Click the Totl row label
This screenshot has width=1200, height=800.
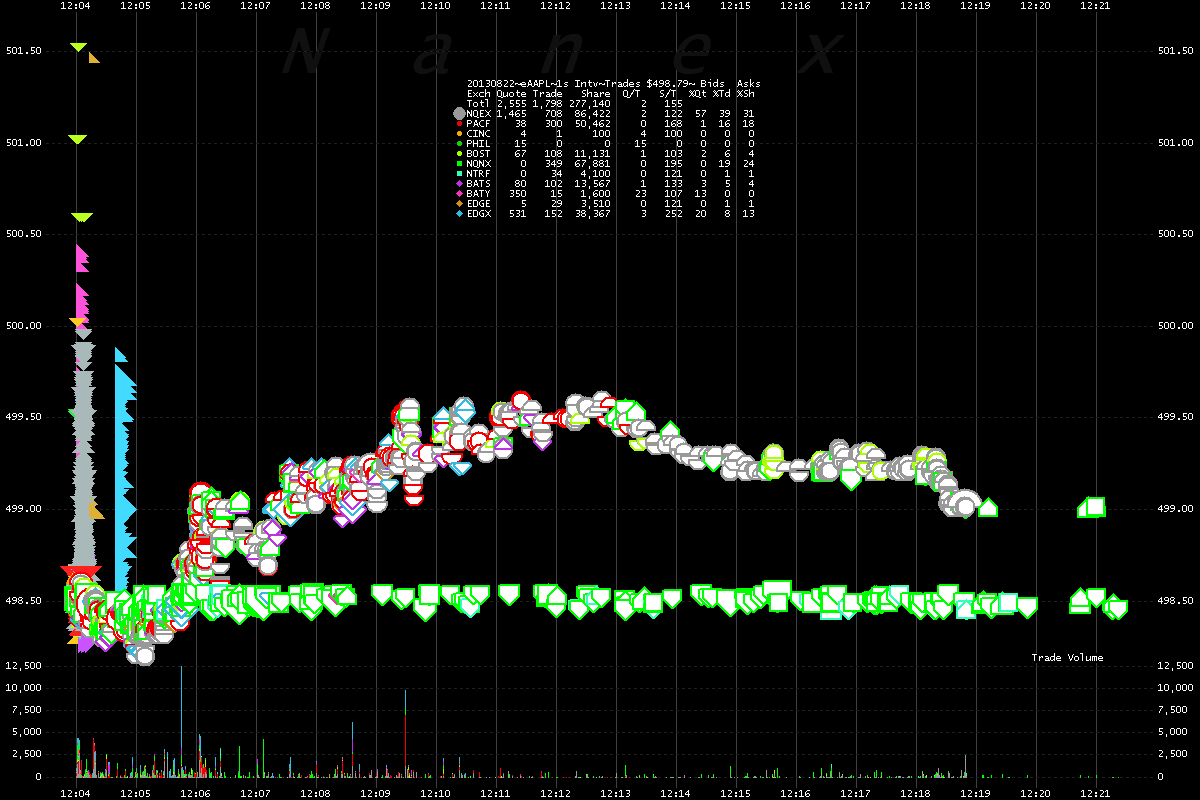click(x=479, y=104)
